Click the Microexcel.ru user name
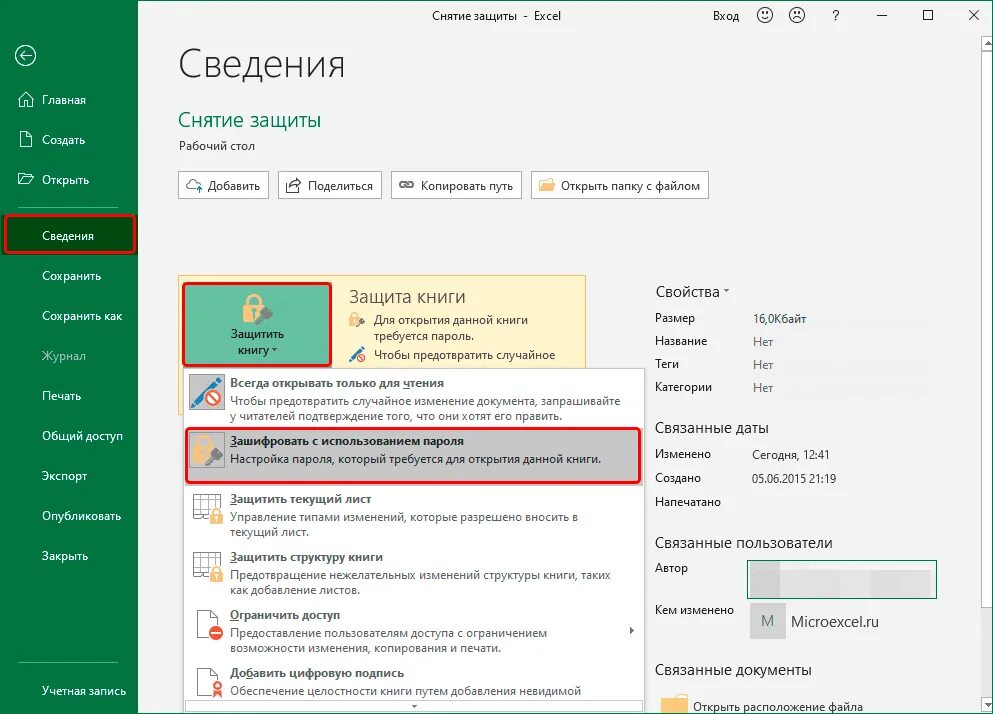 (835, 622)
